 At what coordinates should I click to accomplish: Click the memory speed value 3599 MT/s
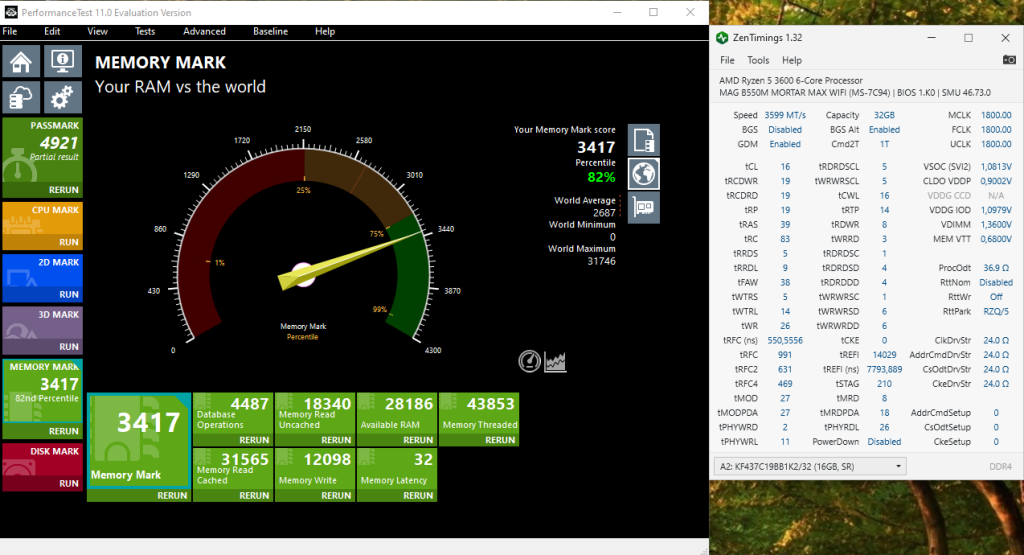coord(785,115)
